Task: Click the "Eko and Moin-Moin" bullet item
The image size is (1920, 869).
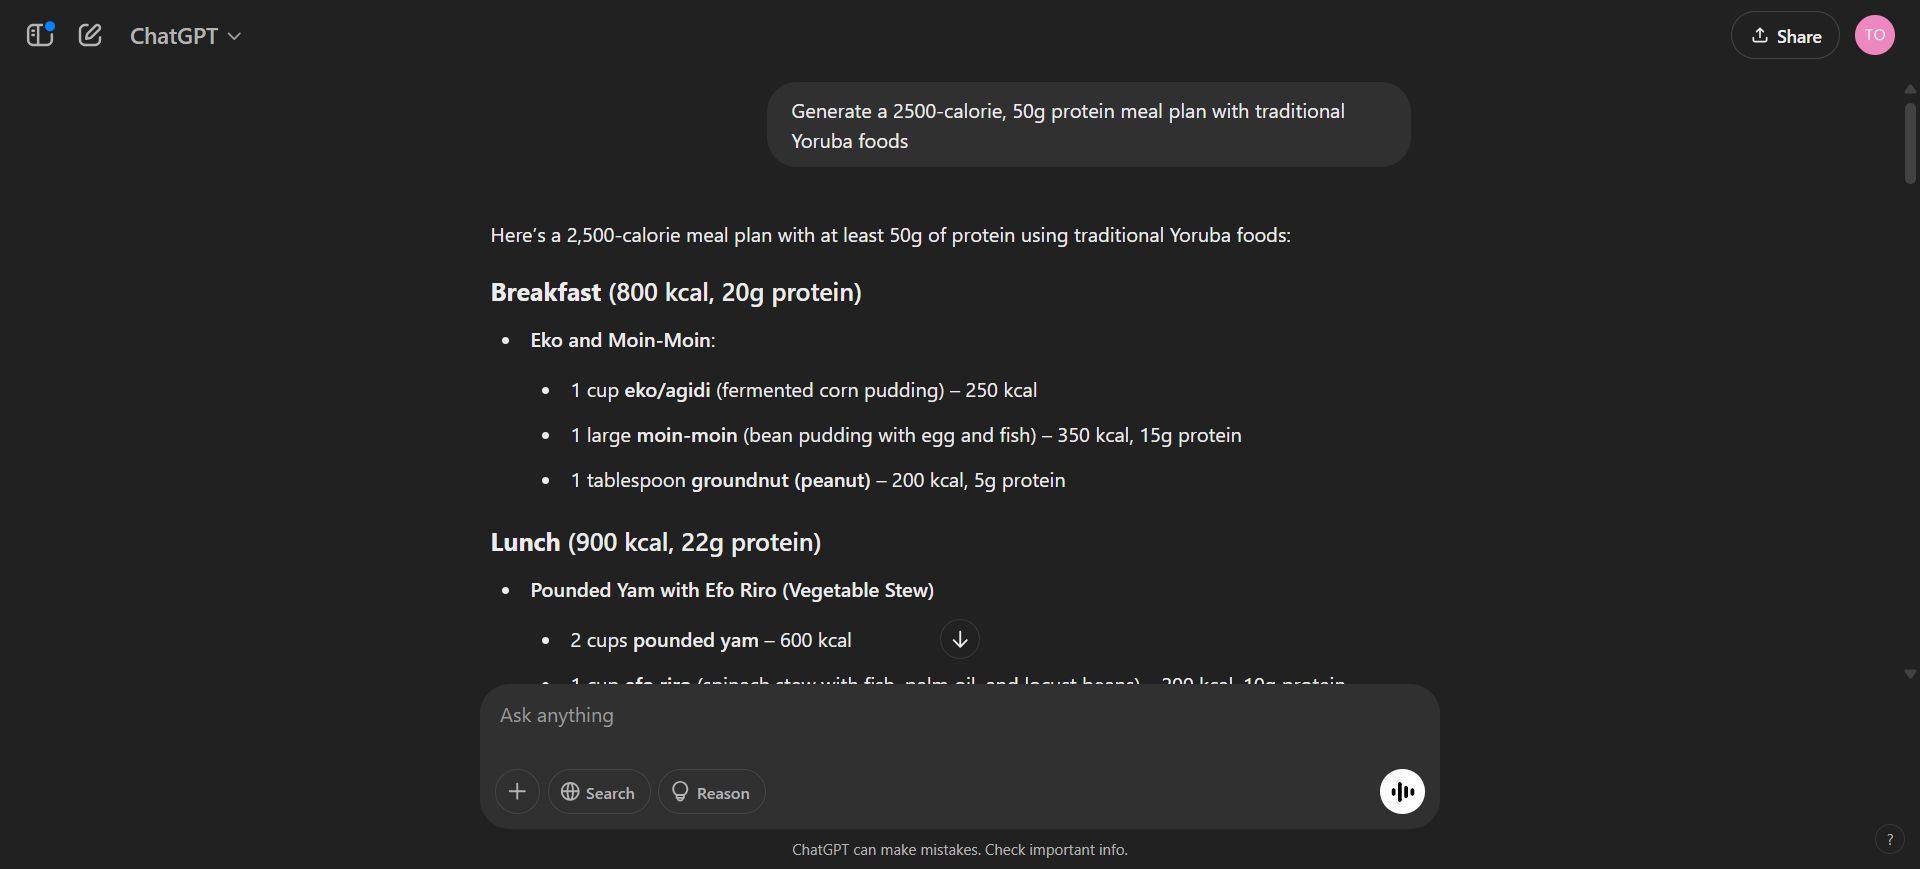Action: point(622,341)
